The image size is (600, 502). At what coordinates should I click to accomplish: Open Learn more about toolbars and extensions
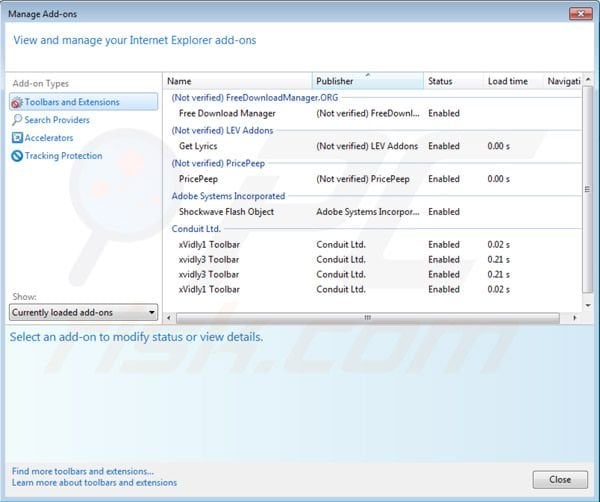pos(94,482)
